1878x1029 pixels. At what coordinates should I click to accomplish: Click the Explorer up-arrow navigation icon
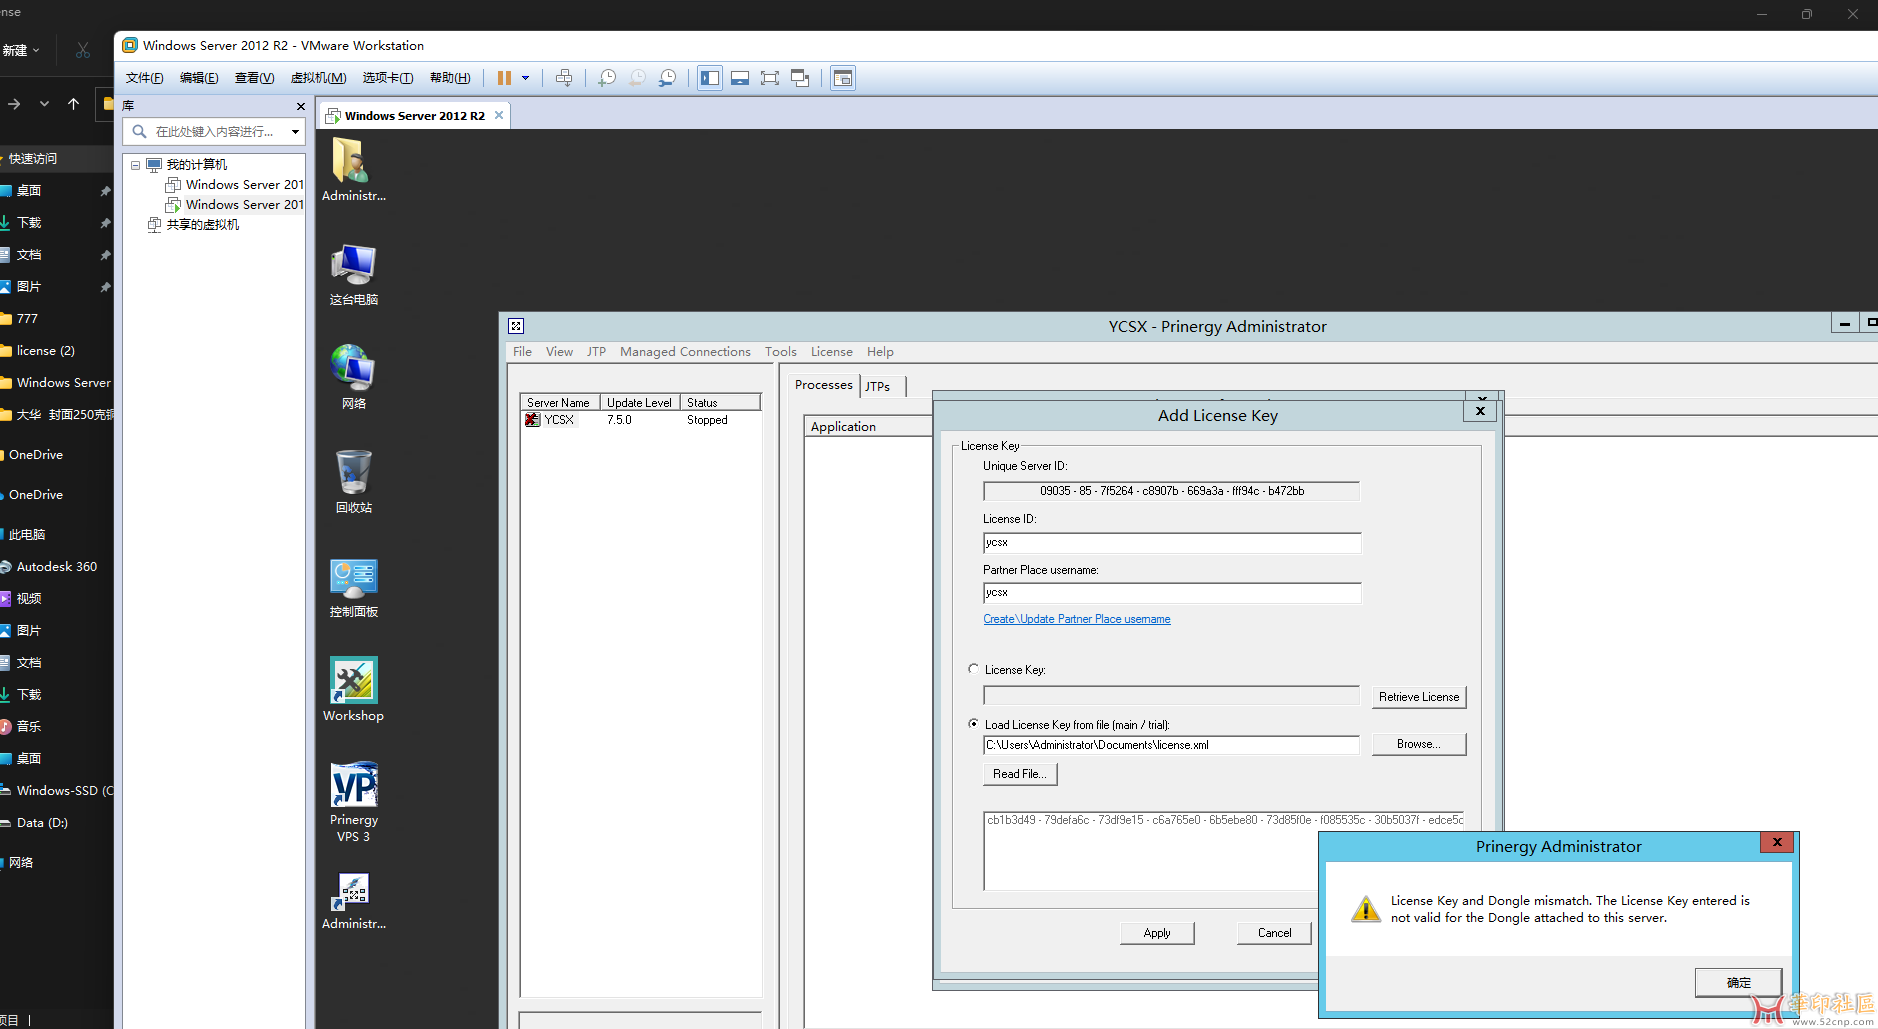tap(73, 104)
